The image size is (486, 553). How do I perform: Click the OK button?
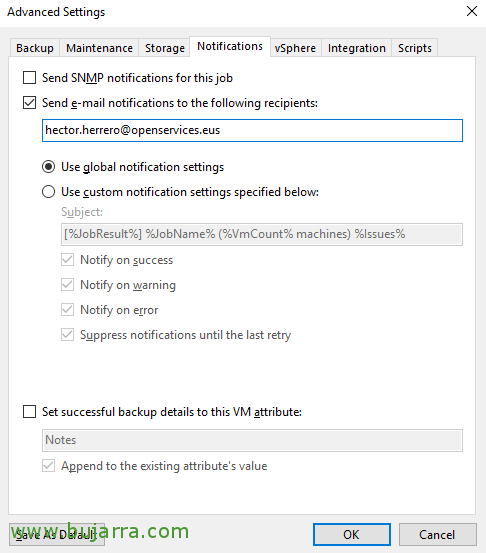[x=352, y=534]
